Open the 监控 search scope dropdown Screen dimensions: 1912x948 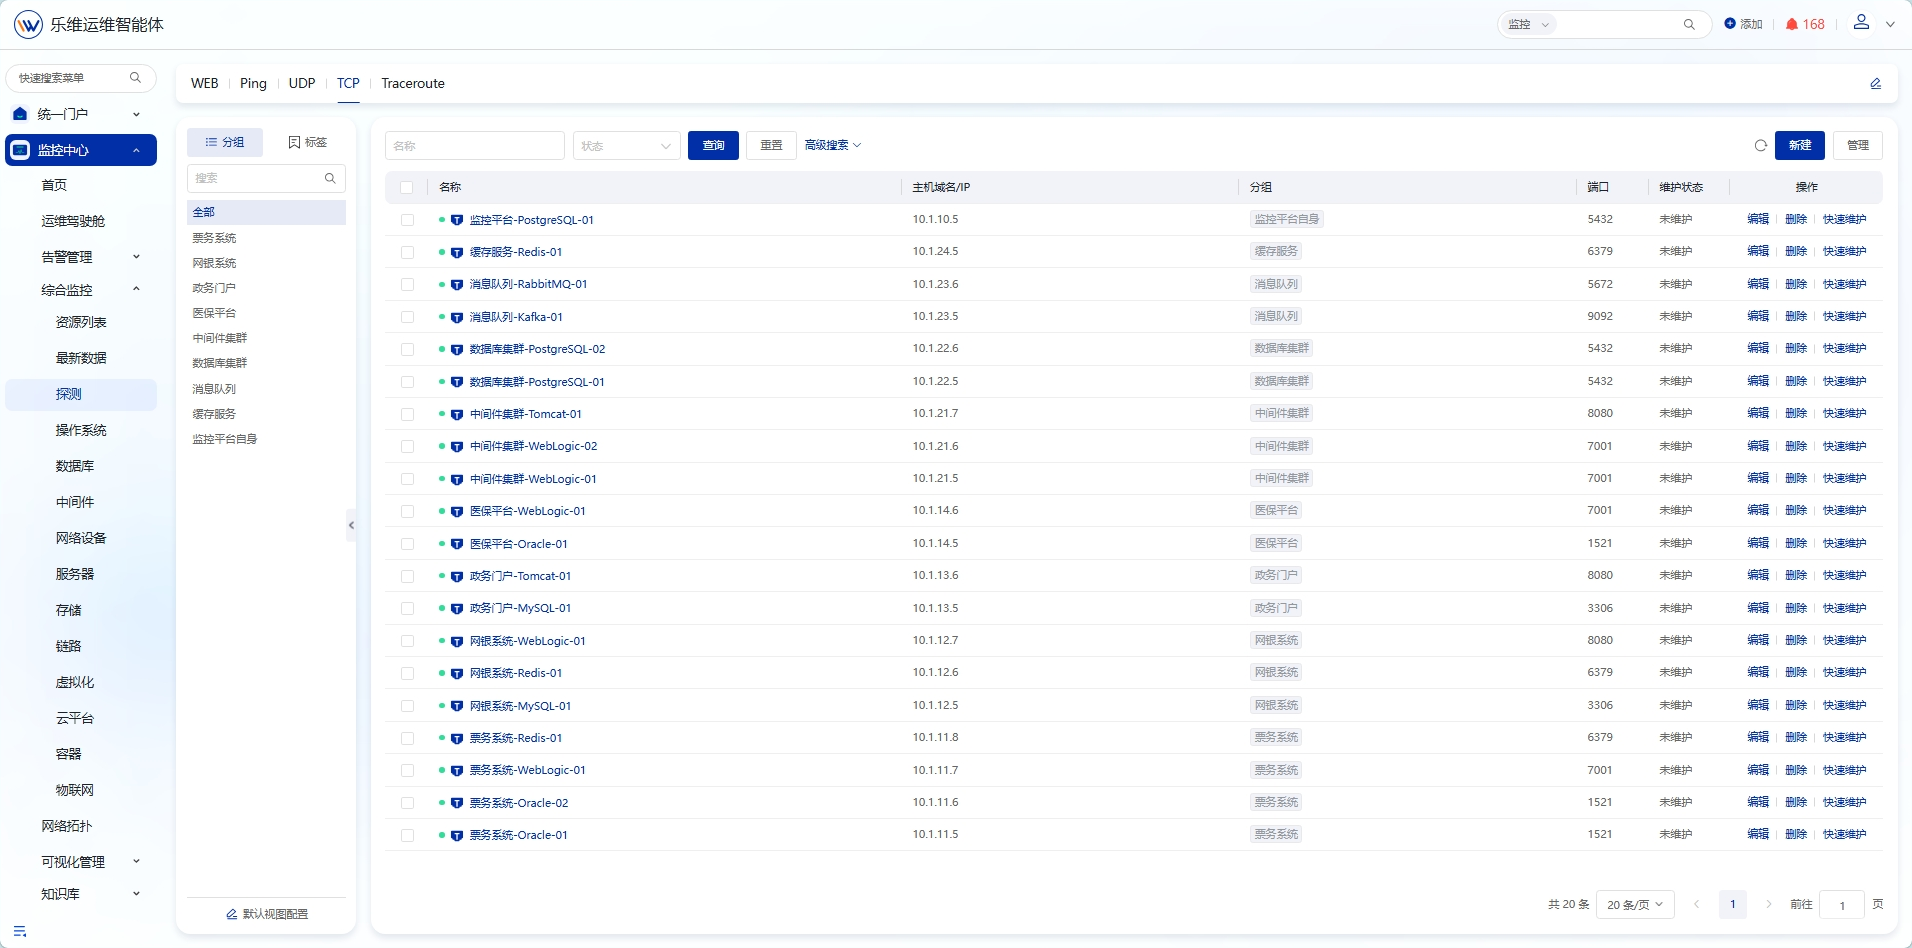1527,24
